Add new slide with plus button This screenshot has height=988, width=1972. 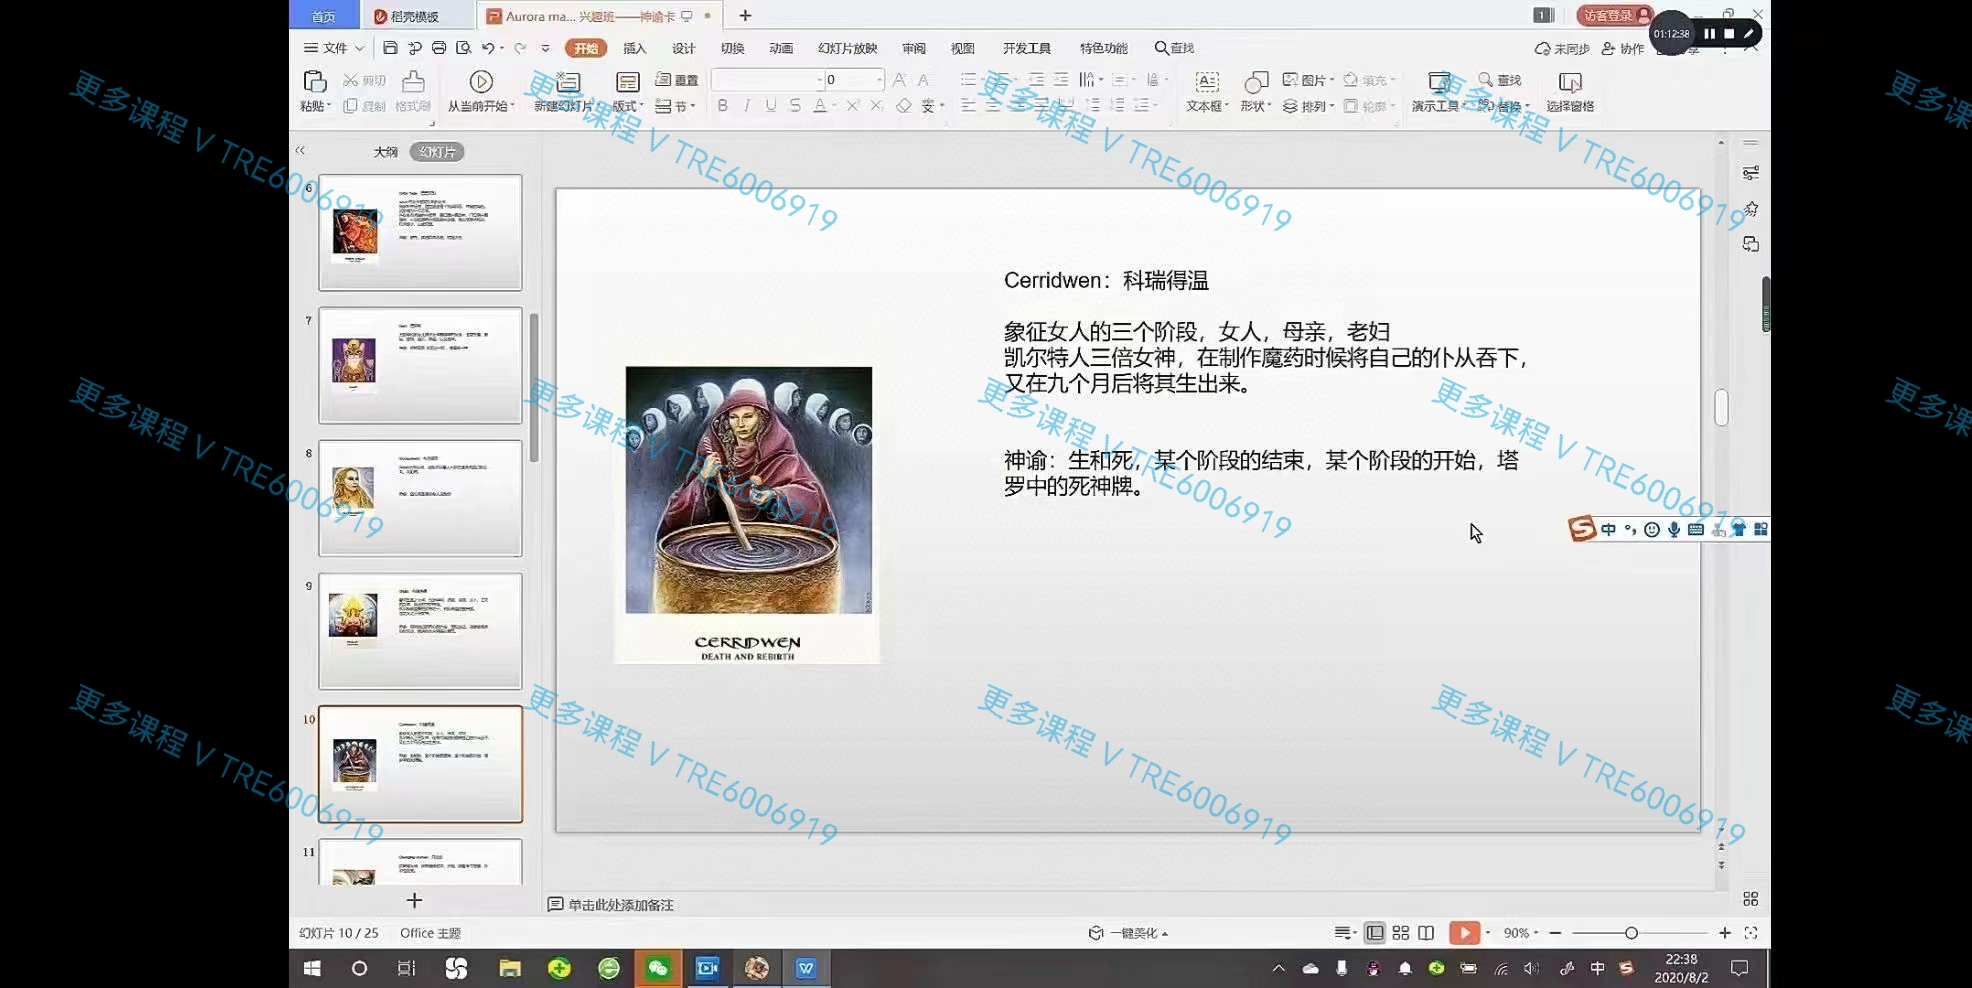point(414,901)
